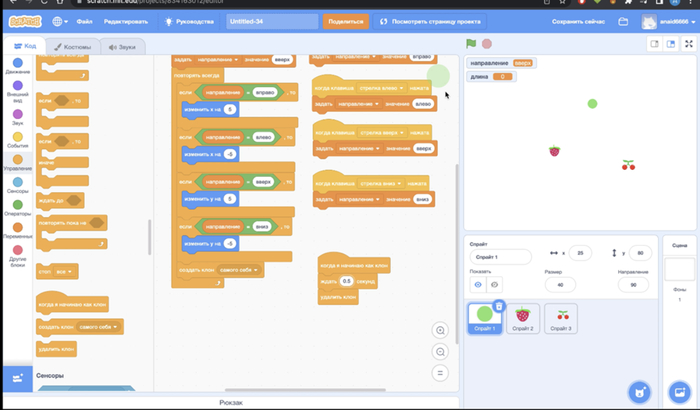Zoom in on the code workspace
Viewport: 700px width, 410px height.
pyautogui.click(x=440, y=331)
